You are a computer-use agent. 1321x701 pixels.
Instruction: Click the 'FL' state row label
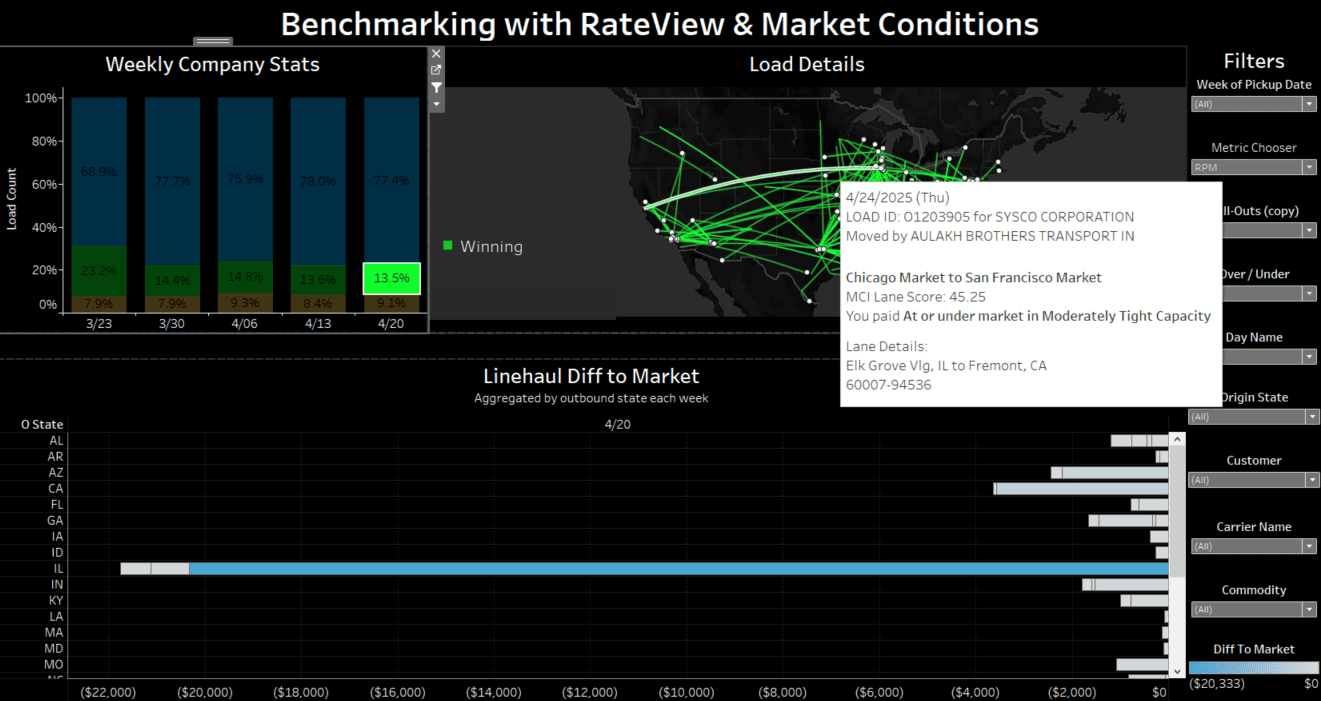[57, 504]
